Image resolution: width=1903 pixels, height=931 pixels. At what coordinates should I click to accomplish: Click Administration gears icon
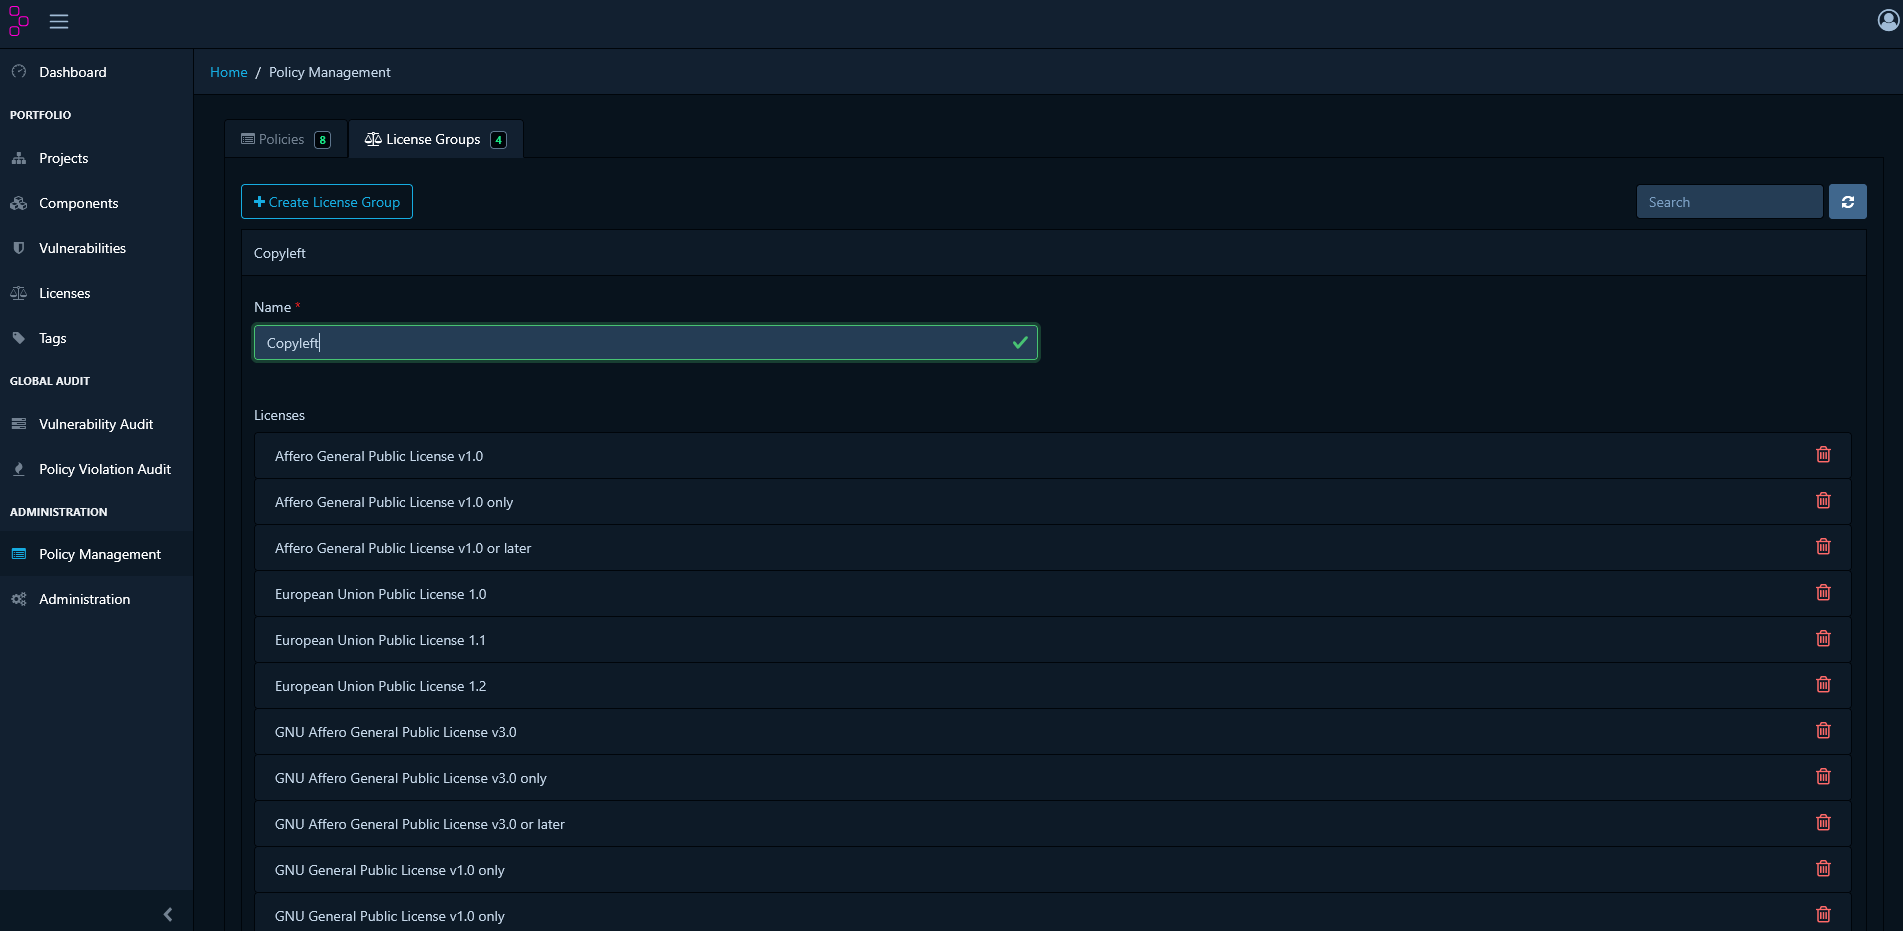19,599
